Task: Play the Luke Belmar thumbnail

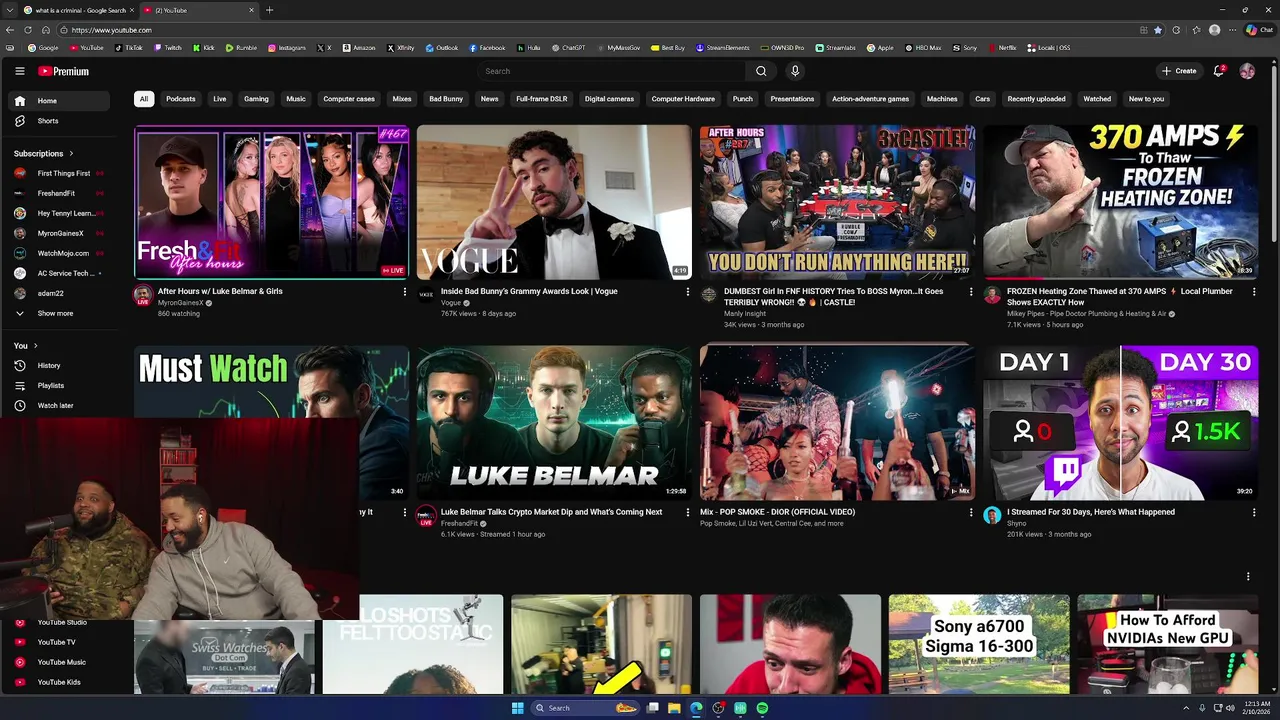Action: [x=554, y=422]
